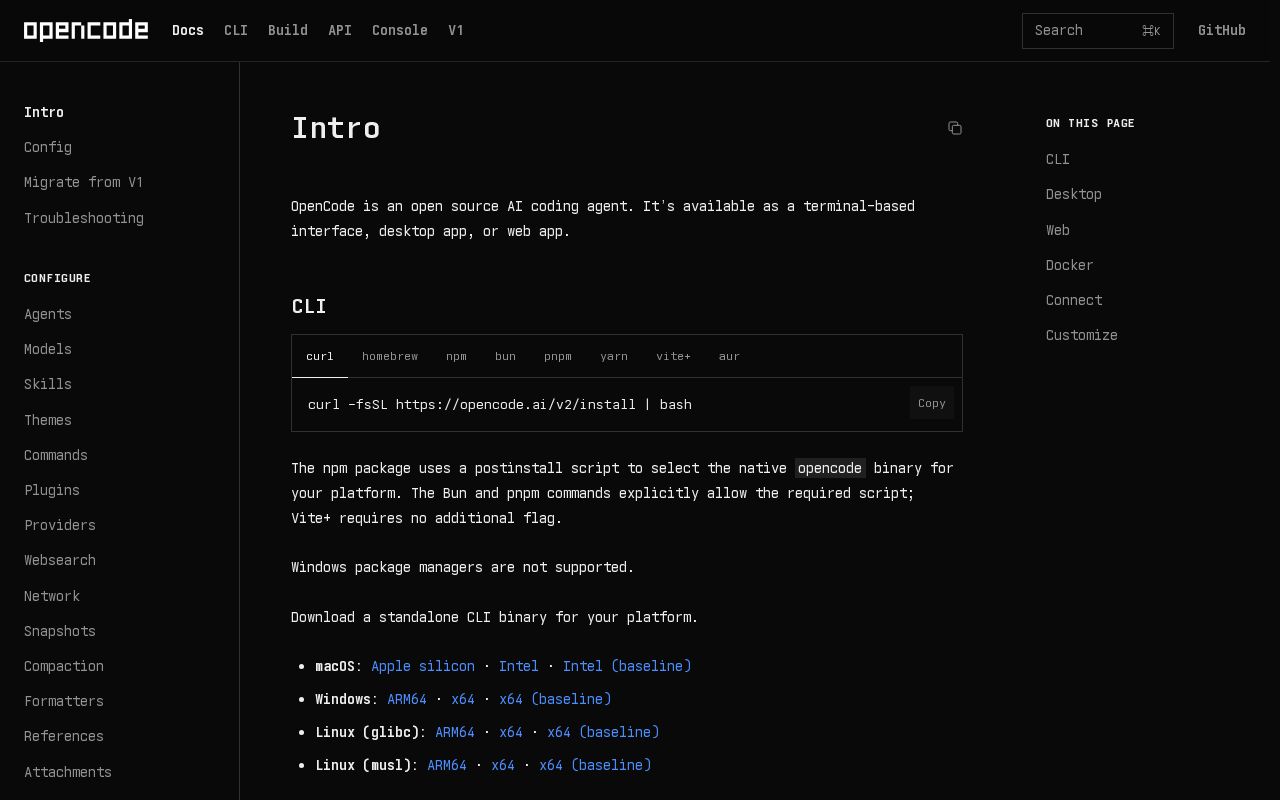Jump to Connect in On This Page
Image resolution: width=1280 pixels, height=800 pixels.
coord(1074,300)
